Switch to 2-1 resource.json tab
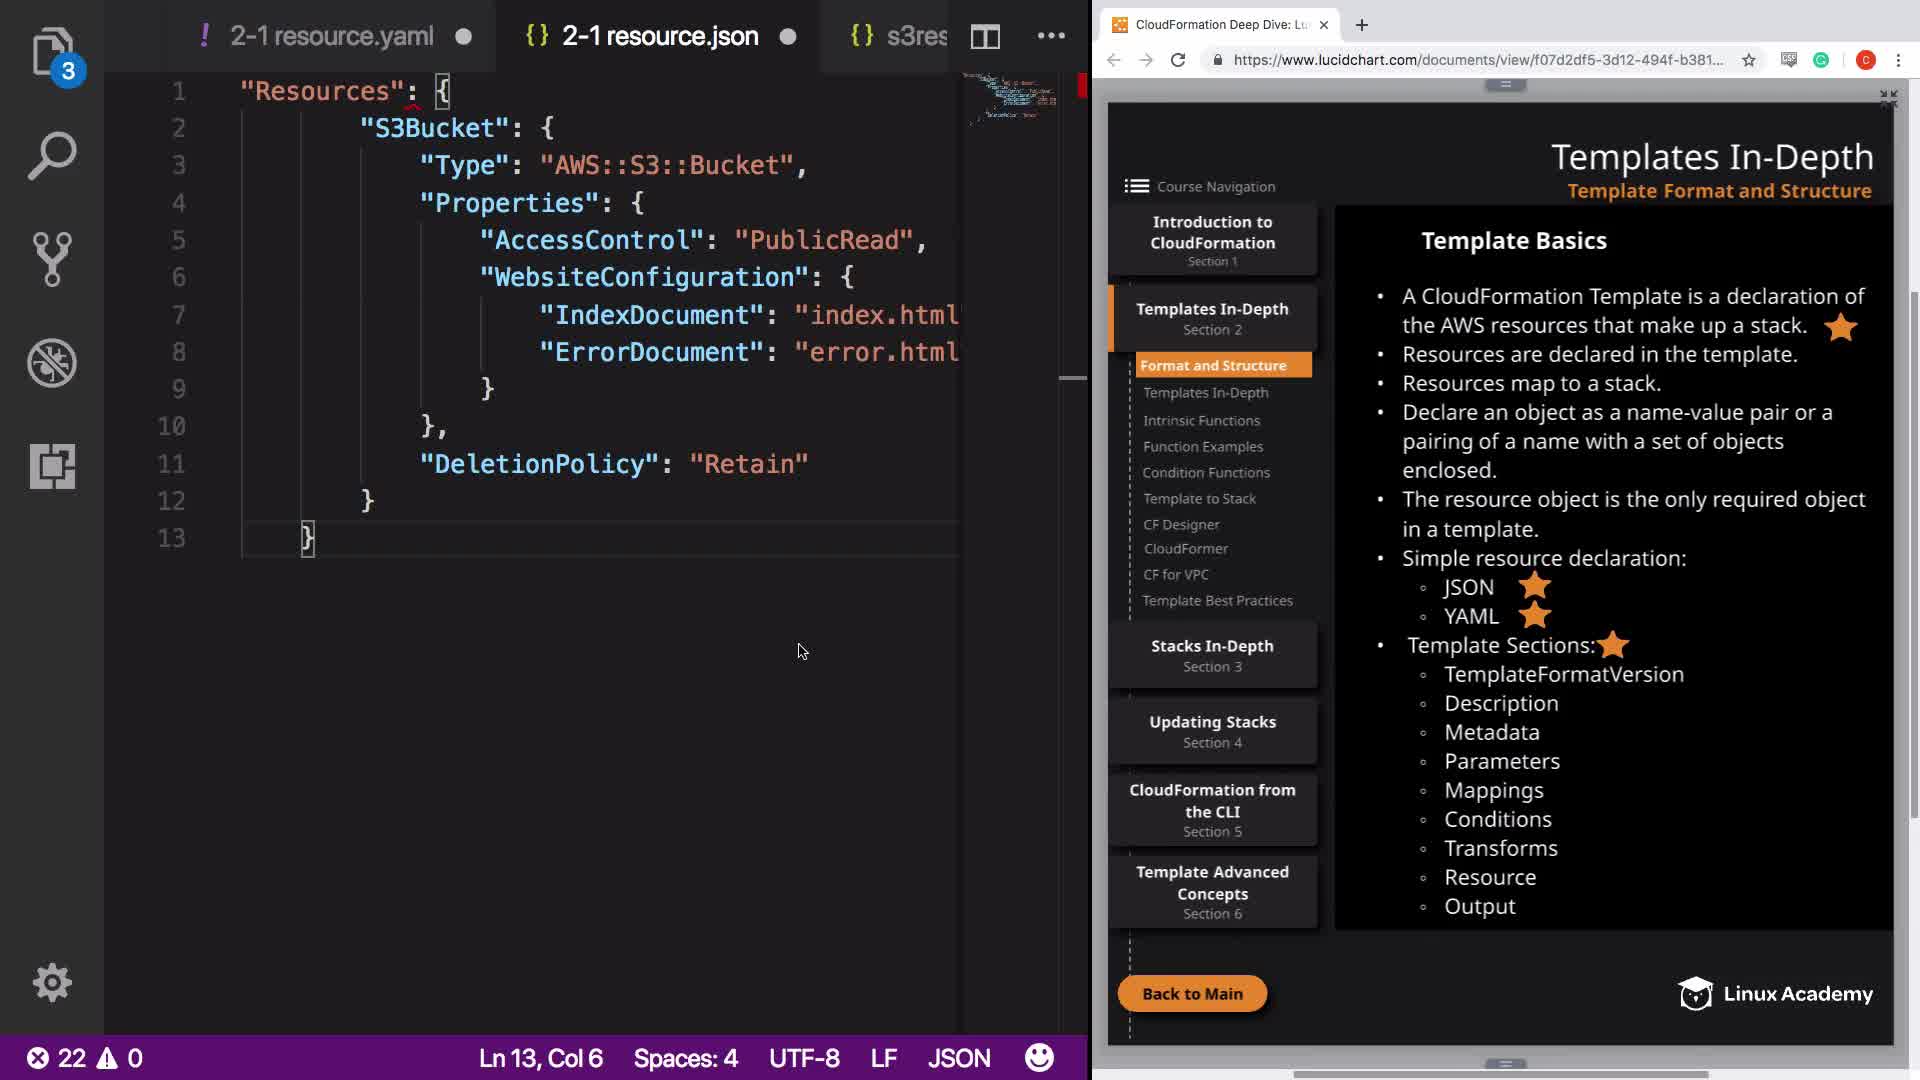1920x1080 pixels. pos(659,36)
